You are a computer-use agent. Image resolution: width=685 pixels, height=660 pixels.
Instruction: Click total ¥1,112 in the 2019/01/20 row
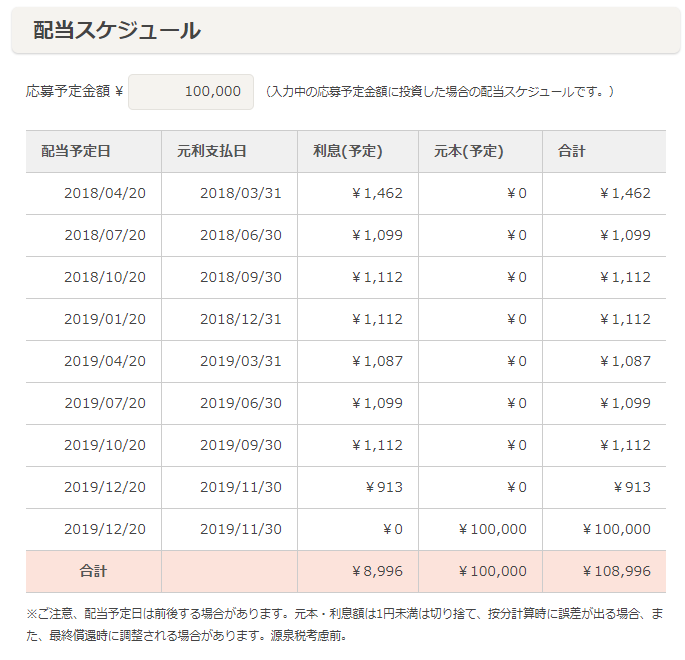pos(625,319)
